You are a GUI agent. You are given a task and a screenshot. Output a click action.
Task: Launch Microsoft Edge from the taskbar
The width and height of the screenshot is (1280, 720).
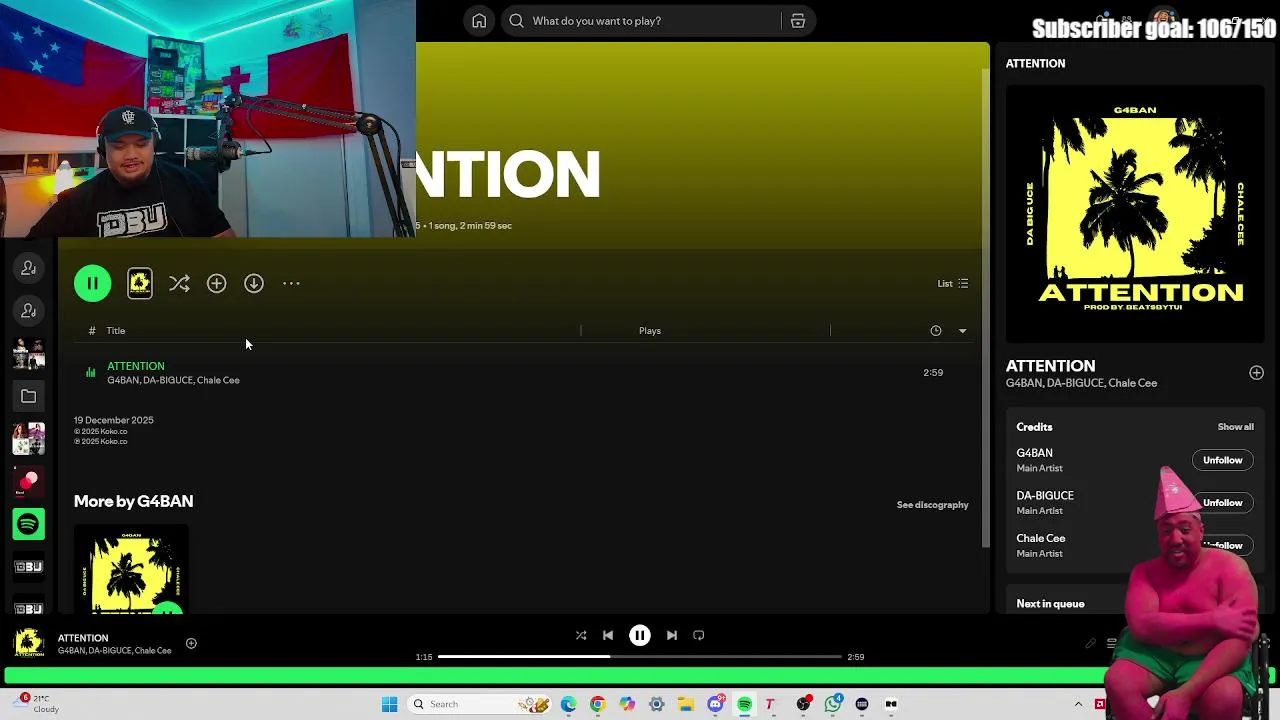pyautogui.click(x=568, y=705)
